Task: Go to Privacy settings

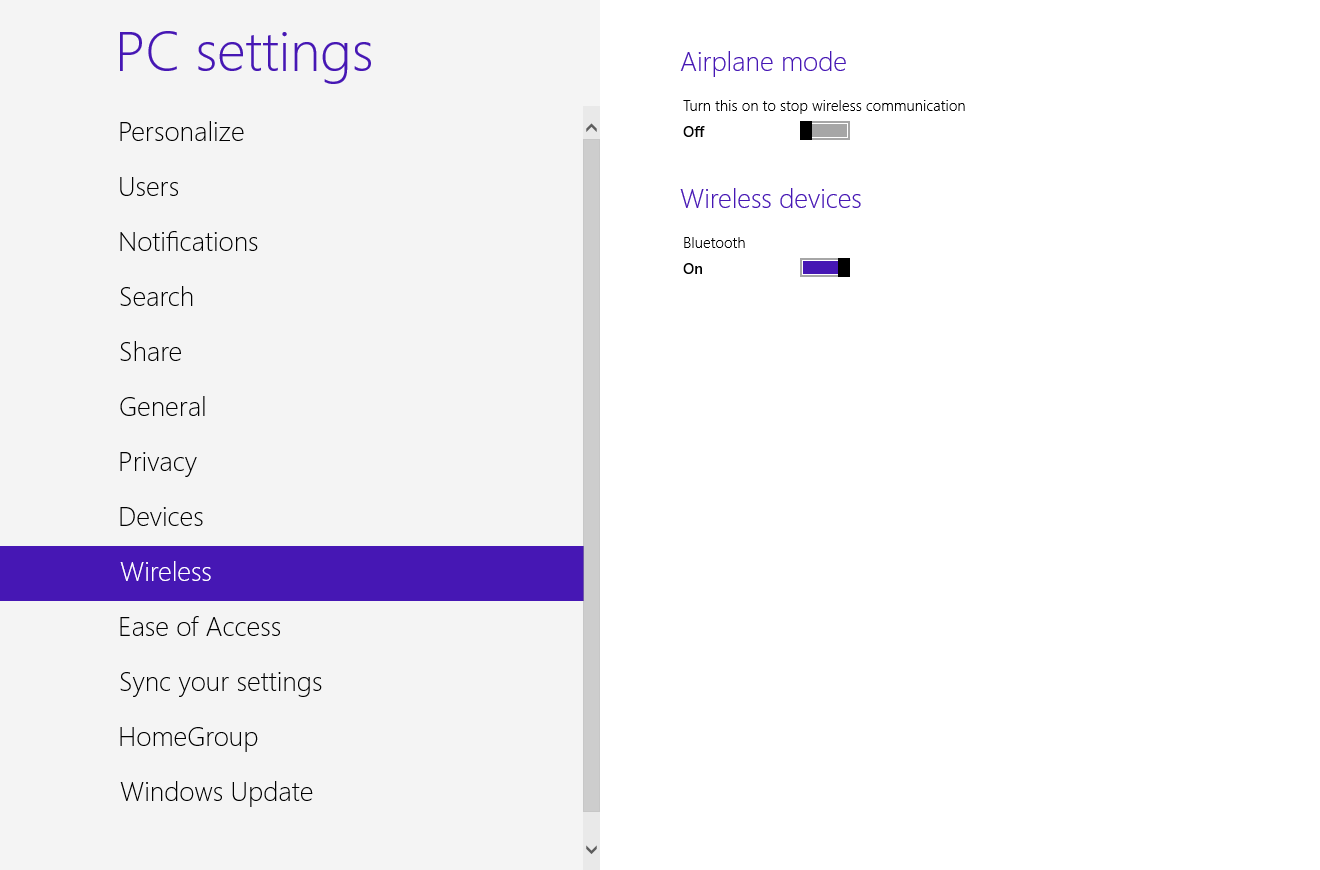Action: 291,462
